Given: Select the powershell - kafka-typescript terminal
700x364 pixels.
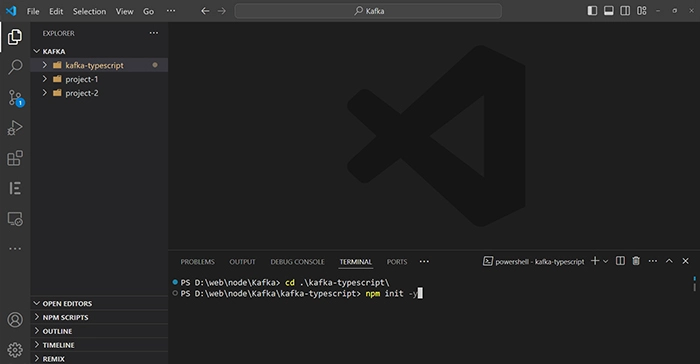Looking at the screenshot, I should [x=533, y=261].
